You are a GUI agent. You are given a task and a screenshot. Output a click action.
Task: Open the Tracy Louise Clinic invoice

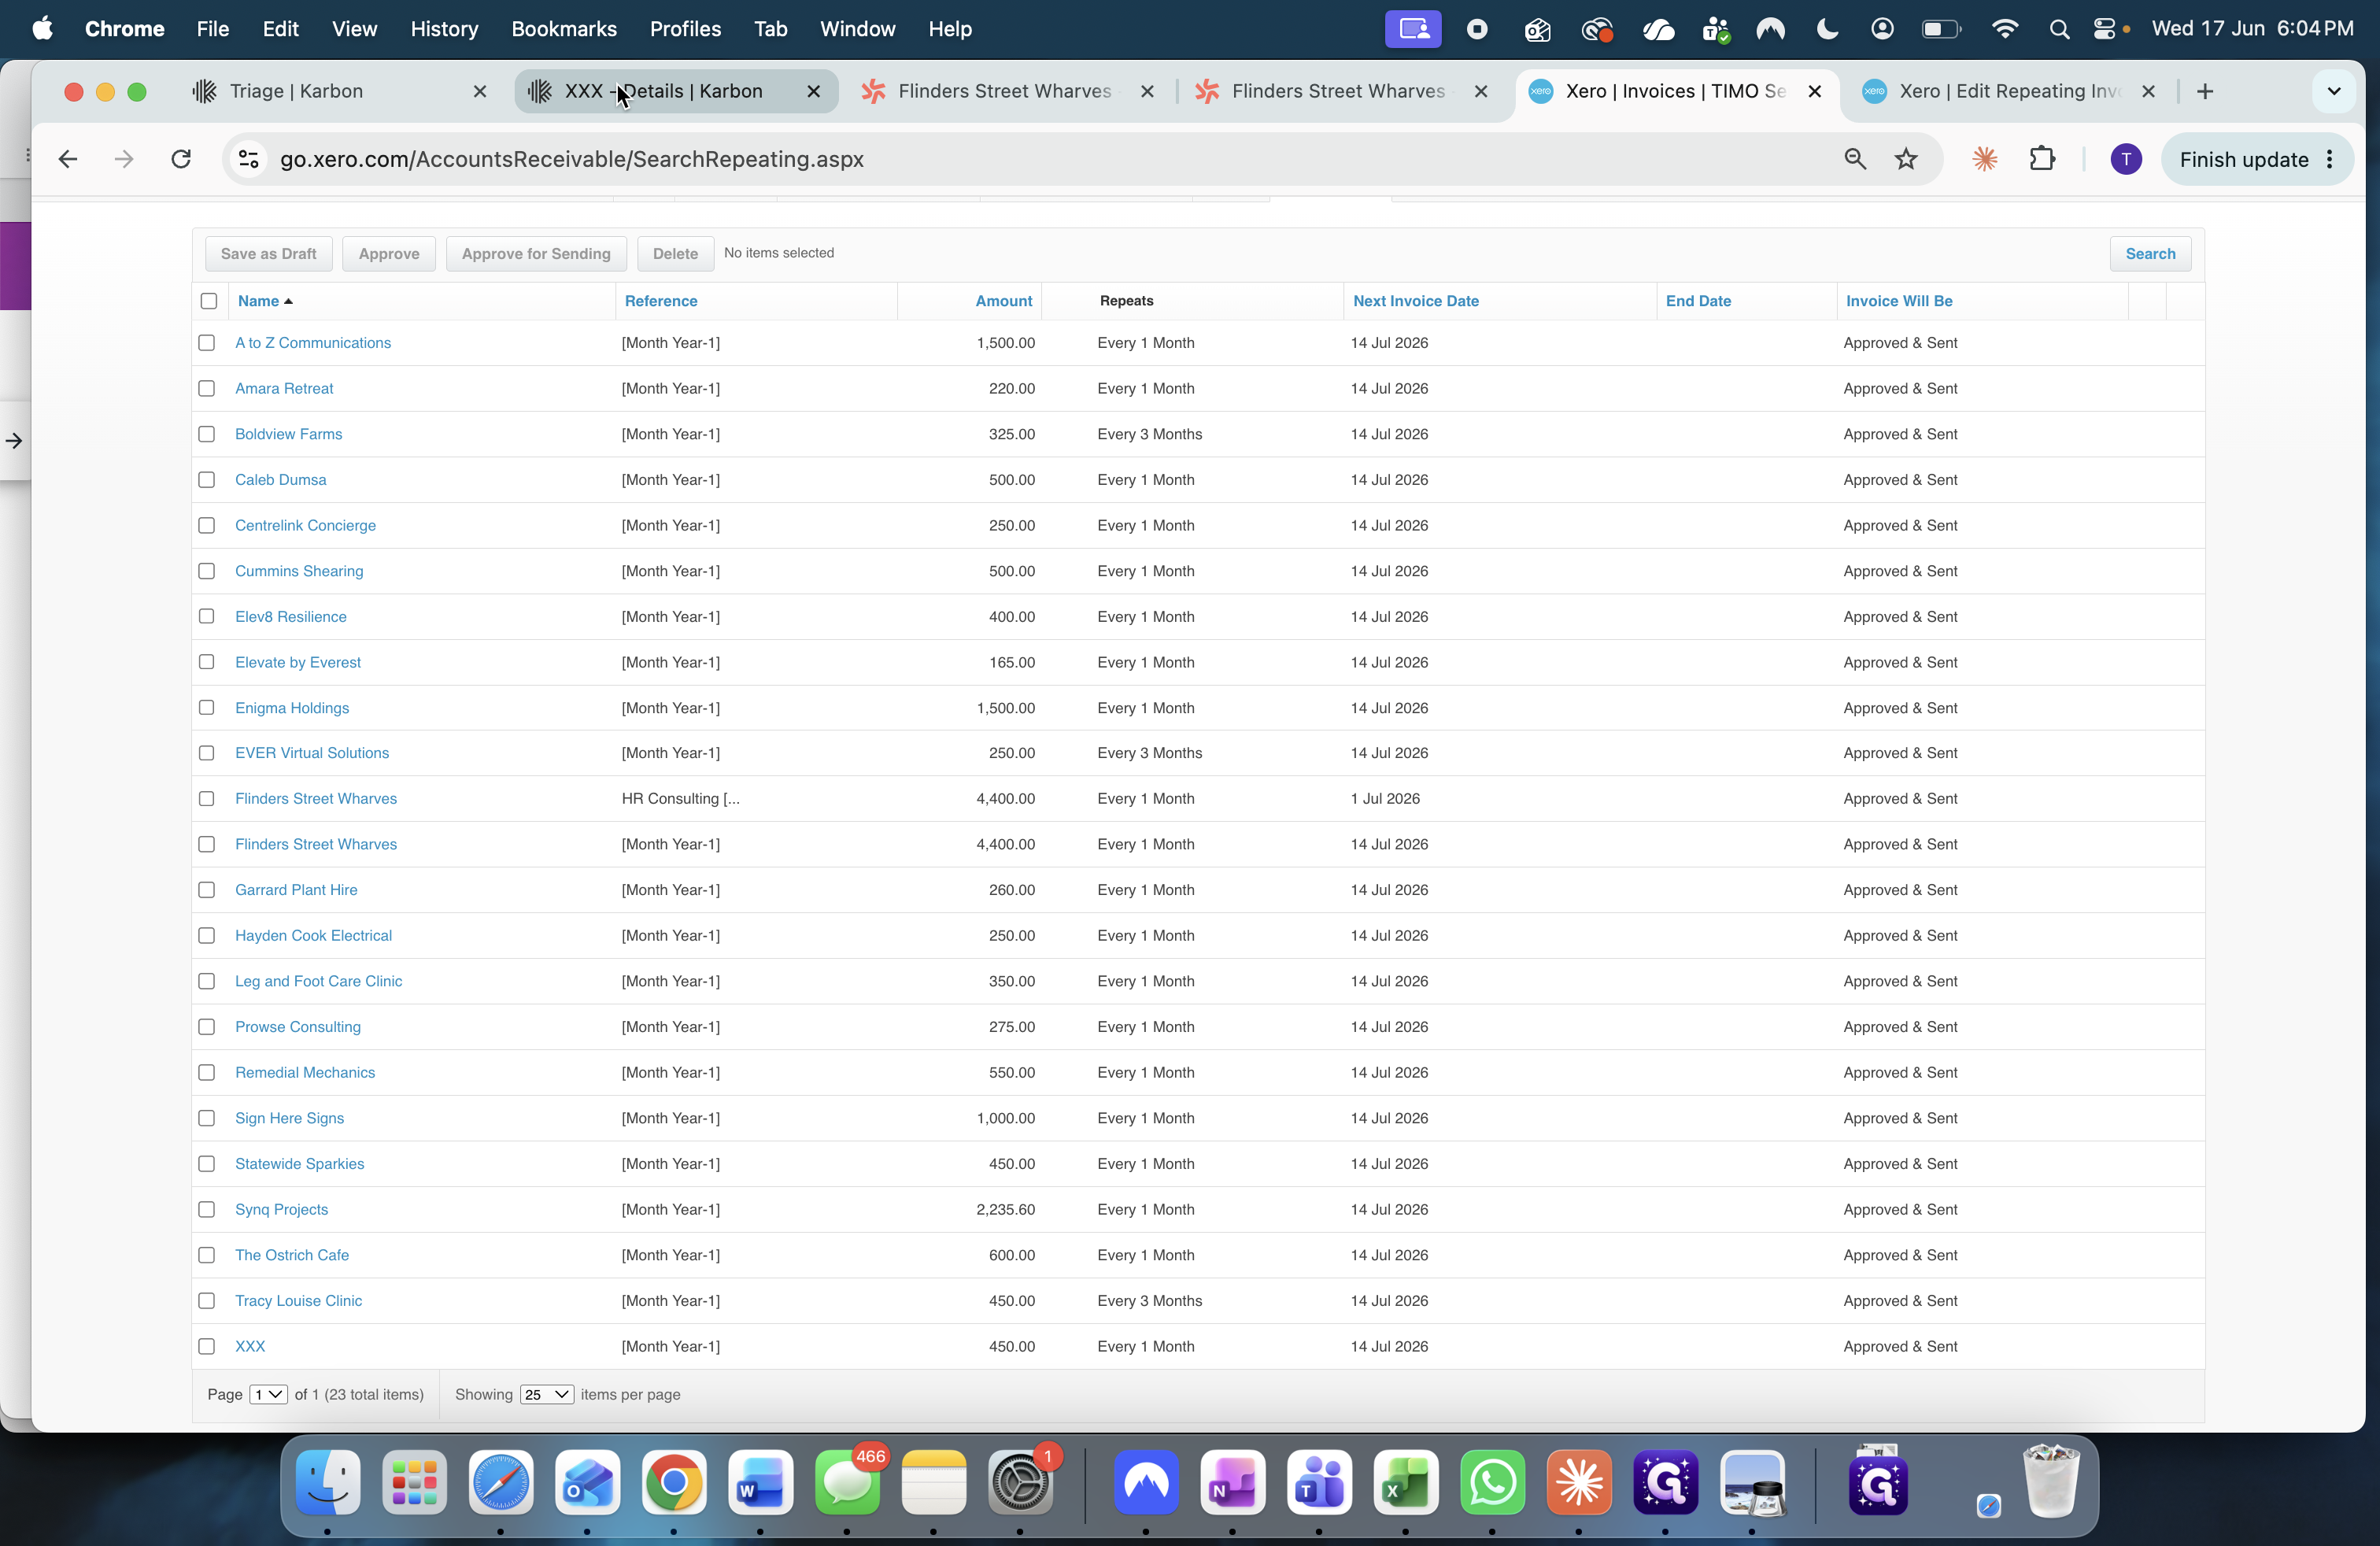[298, 1301]
